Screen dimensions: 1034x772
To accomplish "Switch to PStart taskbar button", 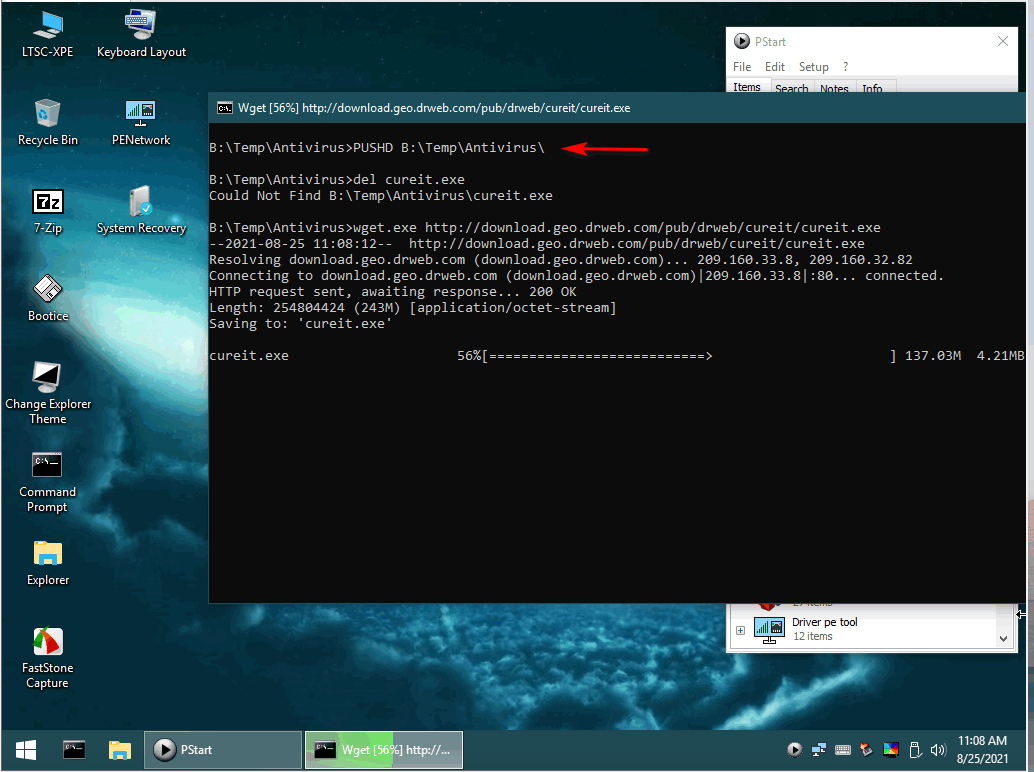I will click(223, 750).
